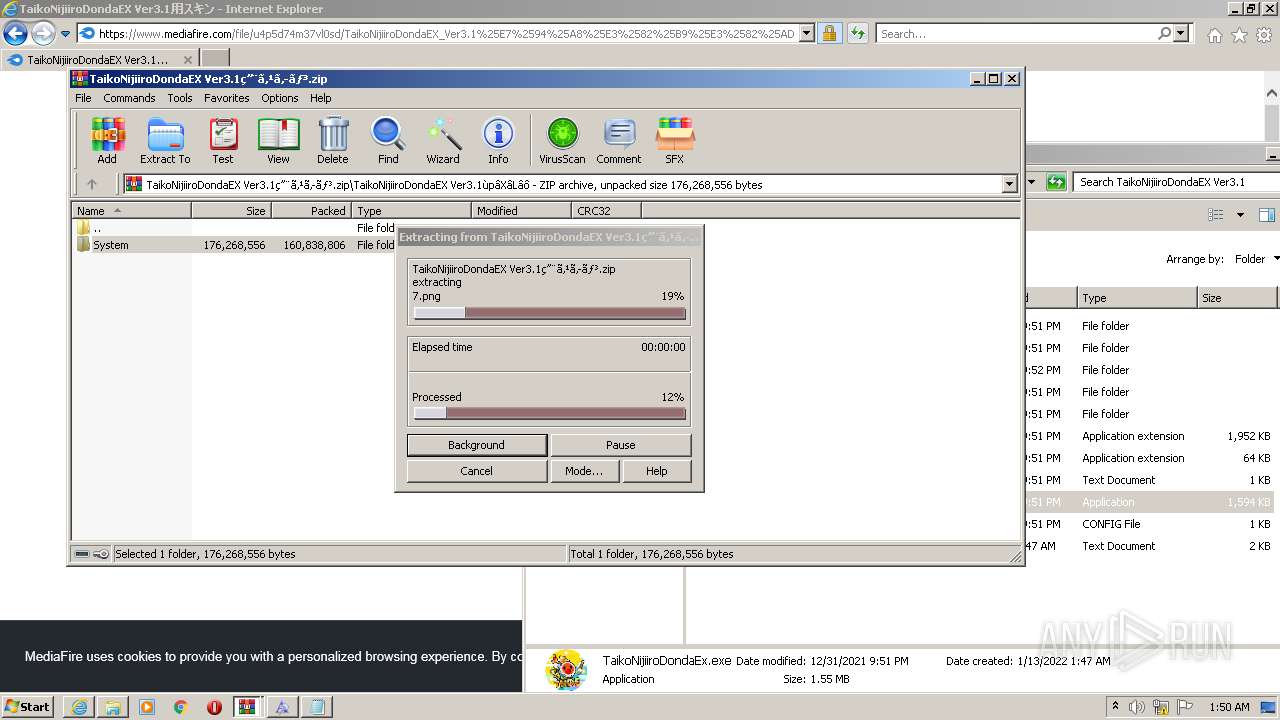The height and width of the screenshot is (720, 1280).
Task: Open Chrome from the taskbar
Action: 181,707
